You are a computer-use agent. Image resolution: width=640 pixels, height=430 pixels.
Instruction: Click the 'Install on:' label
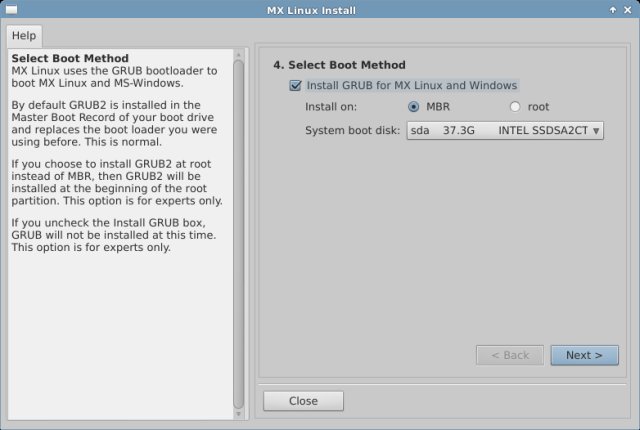coord(331,107)
